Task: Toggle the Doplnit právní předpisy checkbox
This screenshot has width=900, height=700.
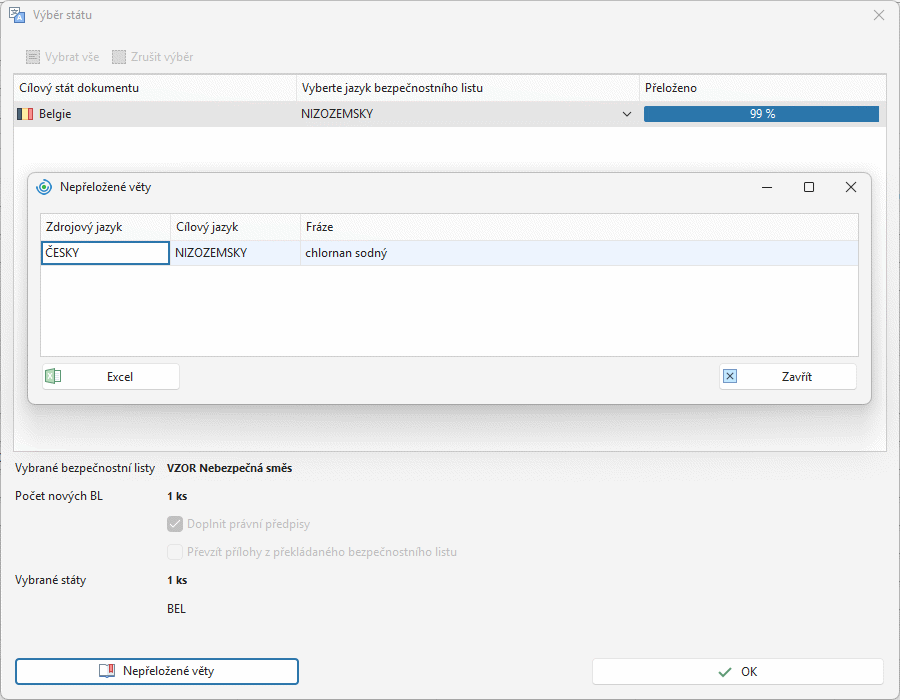Action: [175, 524]
